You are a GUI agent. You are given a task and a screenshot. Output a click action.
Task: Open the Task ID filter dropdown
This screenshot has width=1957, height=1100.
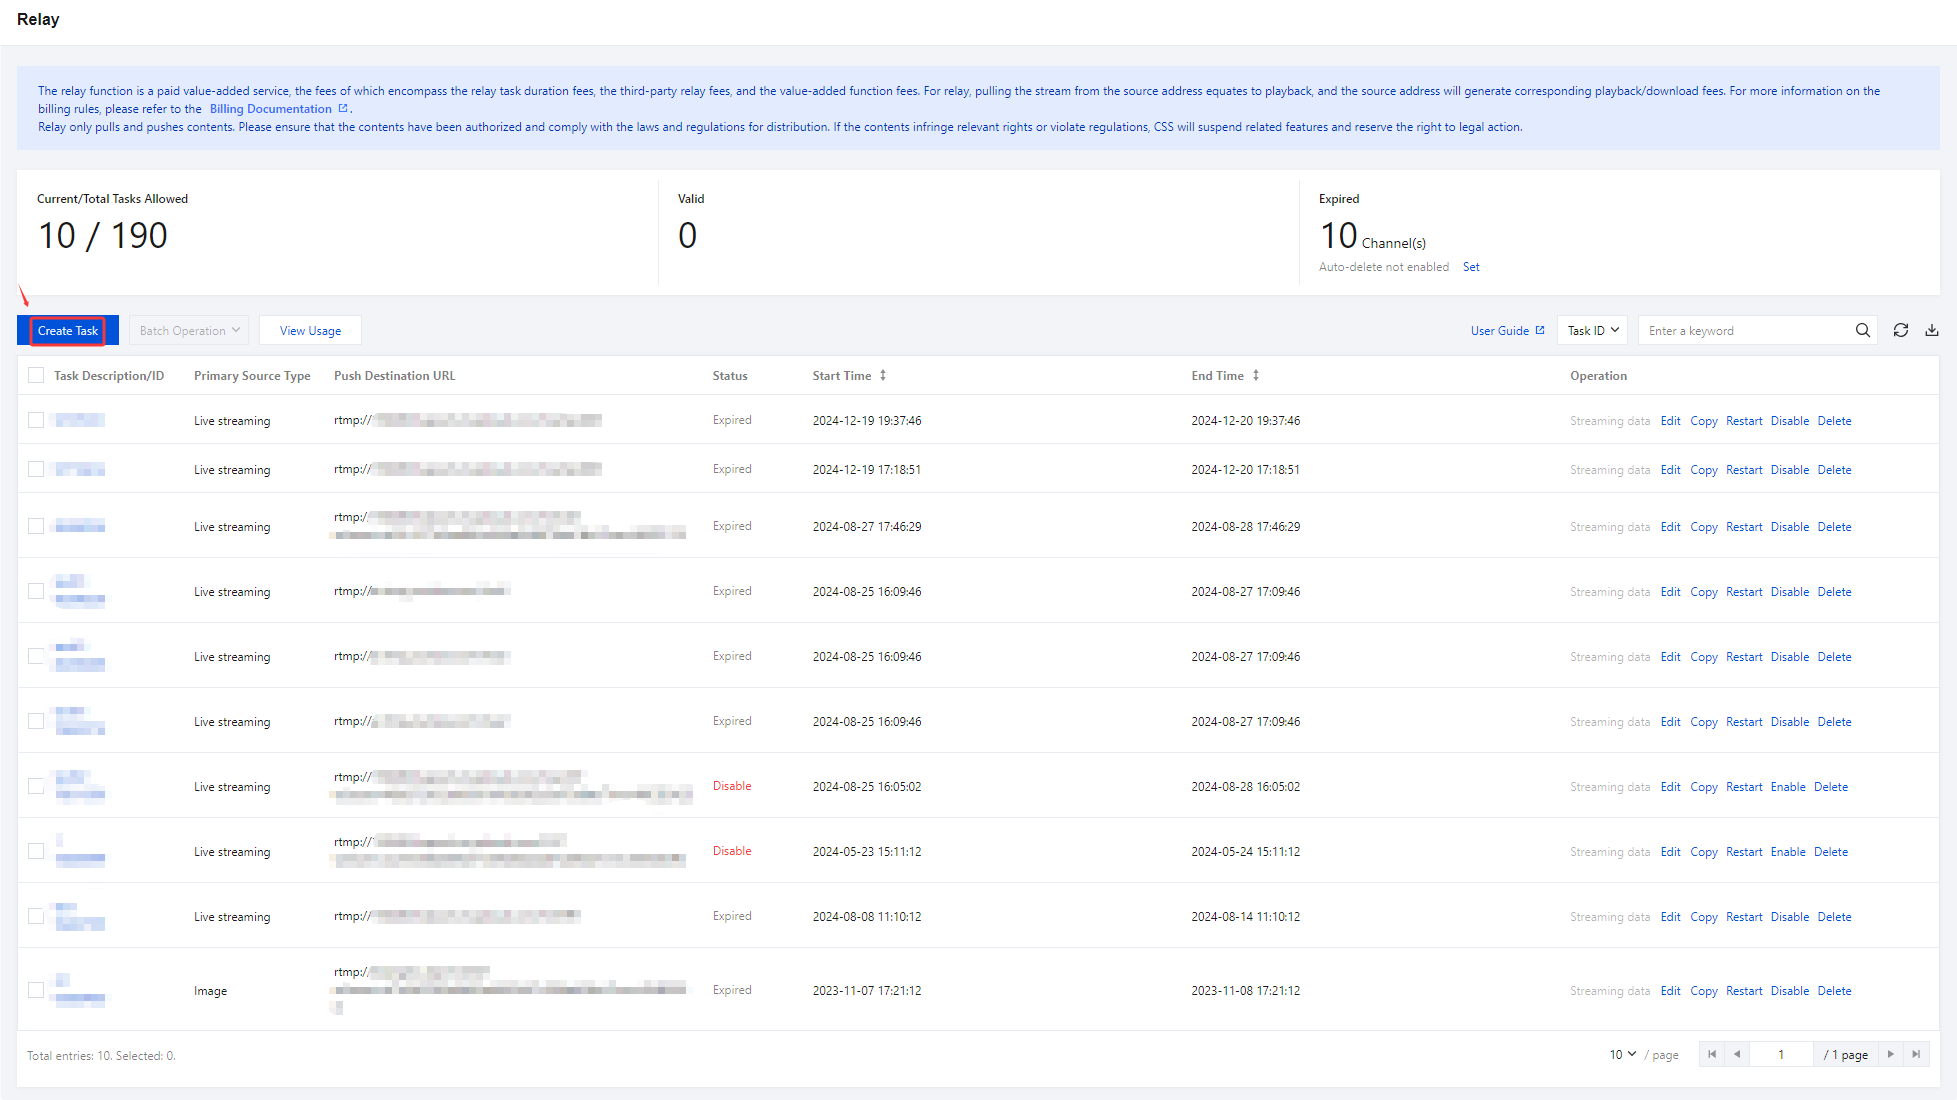click(1592, 331)
